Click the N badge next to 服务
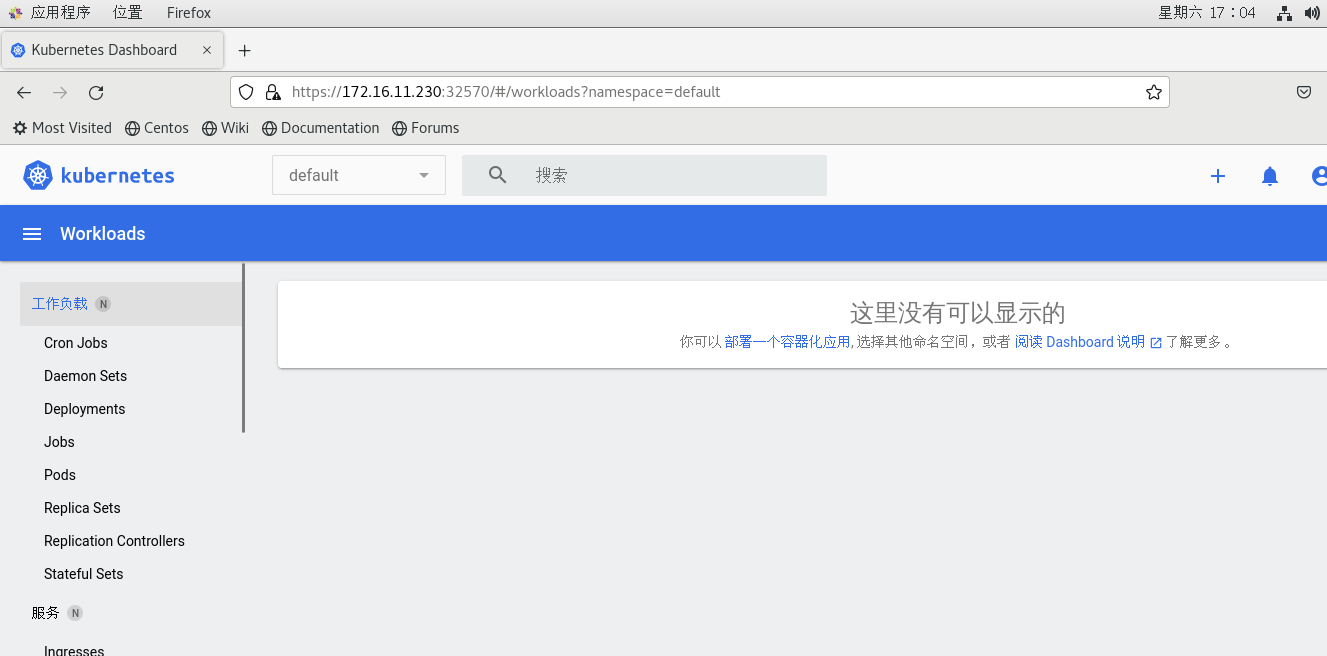The height and width of the screenshot is (656, 1327). click(75, 613)
